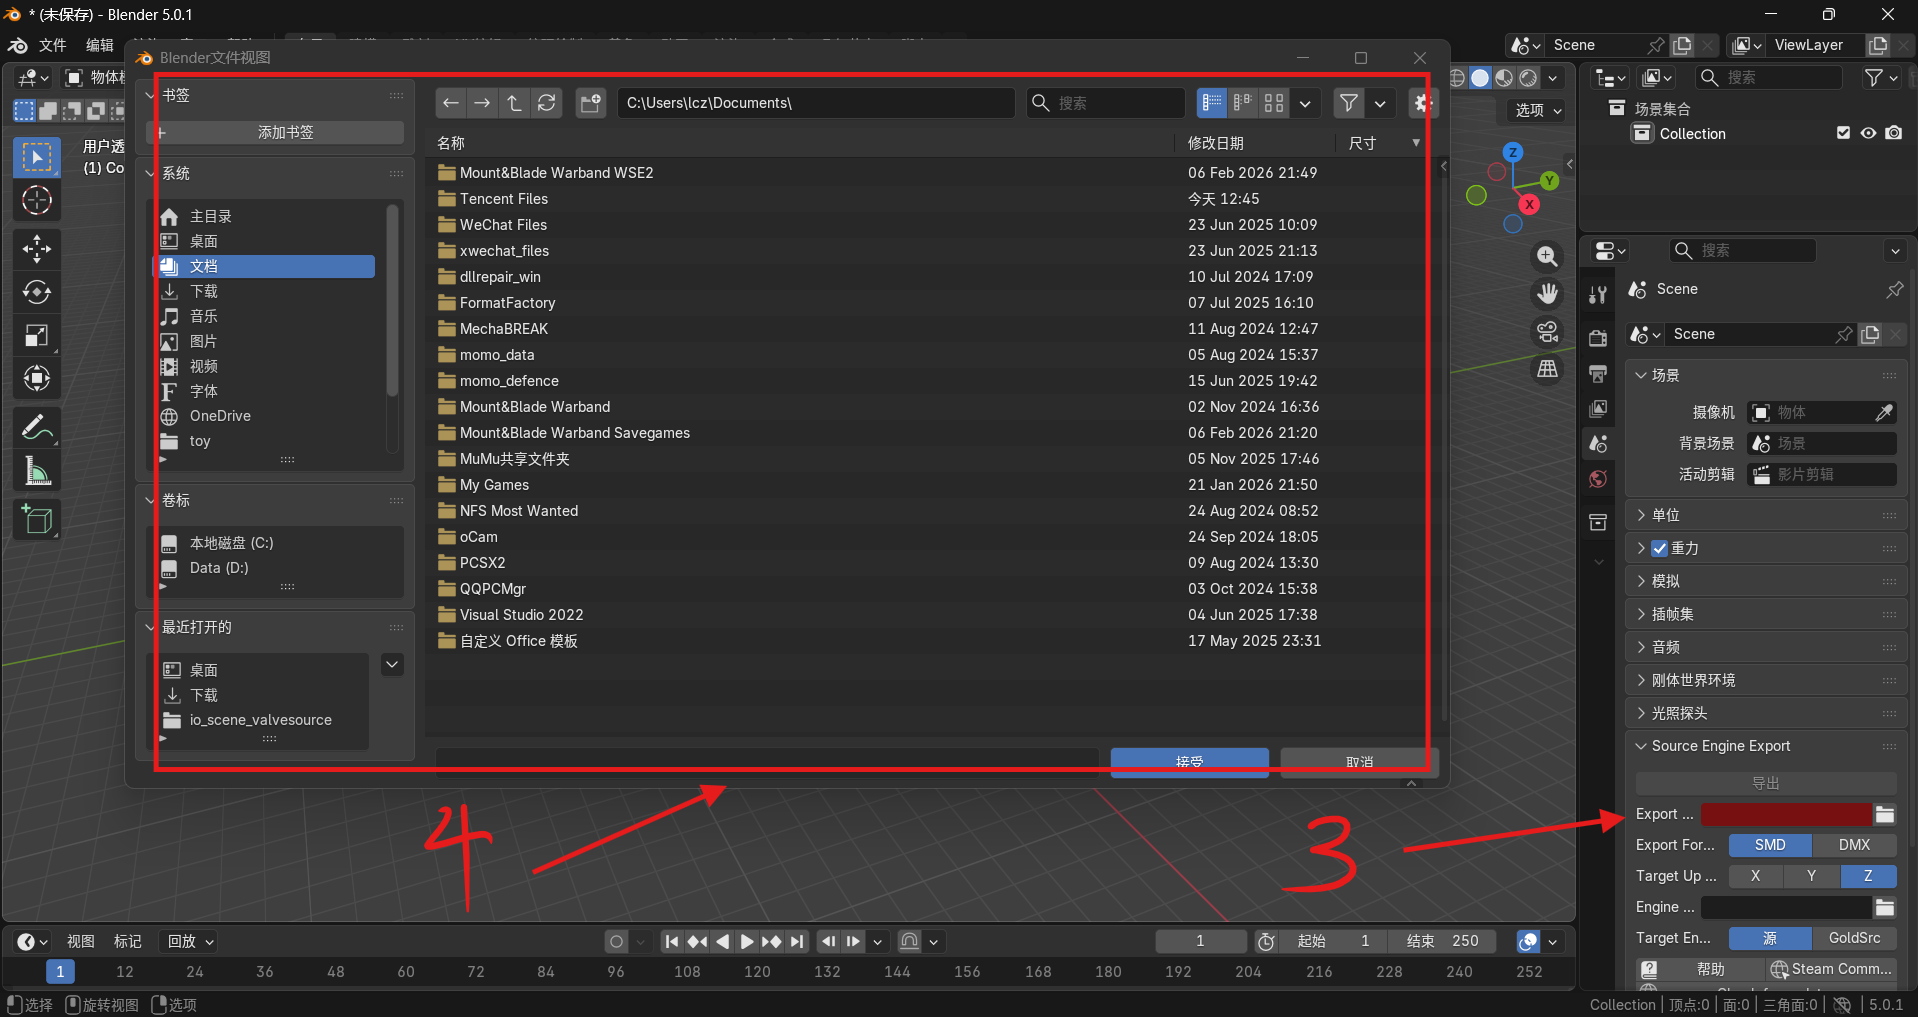Click the Add Bookmark button

click(x=285, y=132)
